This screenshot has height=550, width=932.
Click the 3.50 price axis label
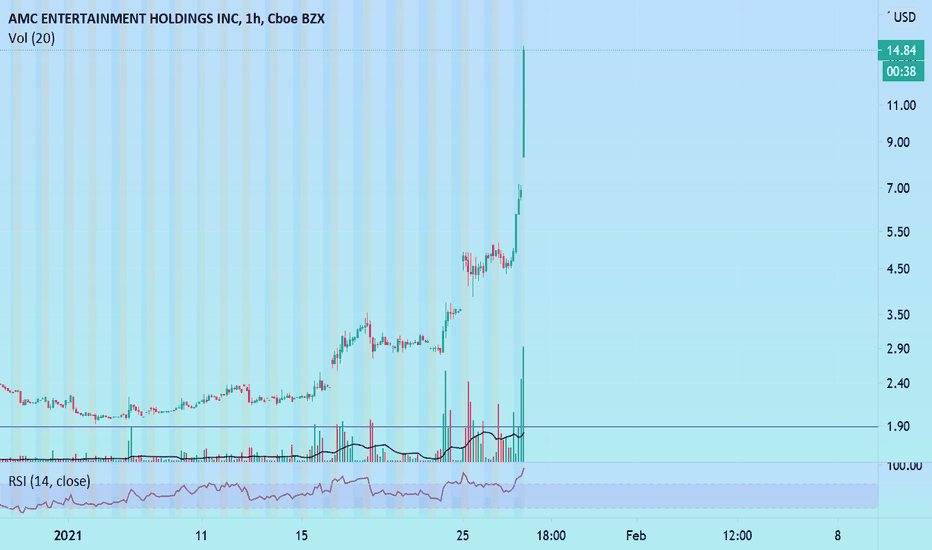click(898, 315)
